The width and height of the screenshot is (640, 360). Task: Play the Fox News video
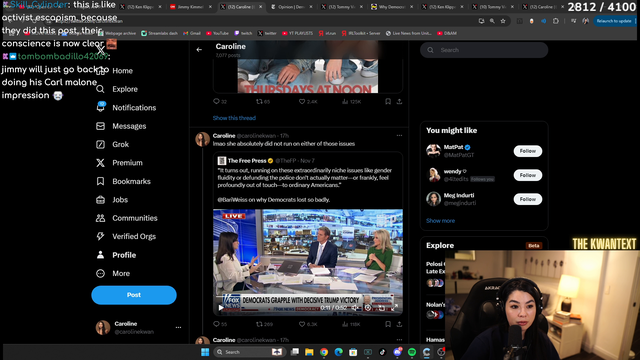[221, 308]
